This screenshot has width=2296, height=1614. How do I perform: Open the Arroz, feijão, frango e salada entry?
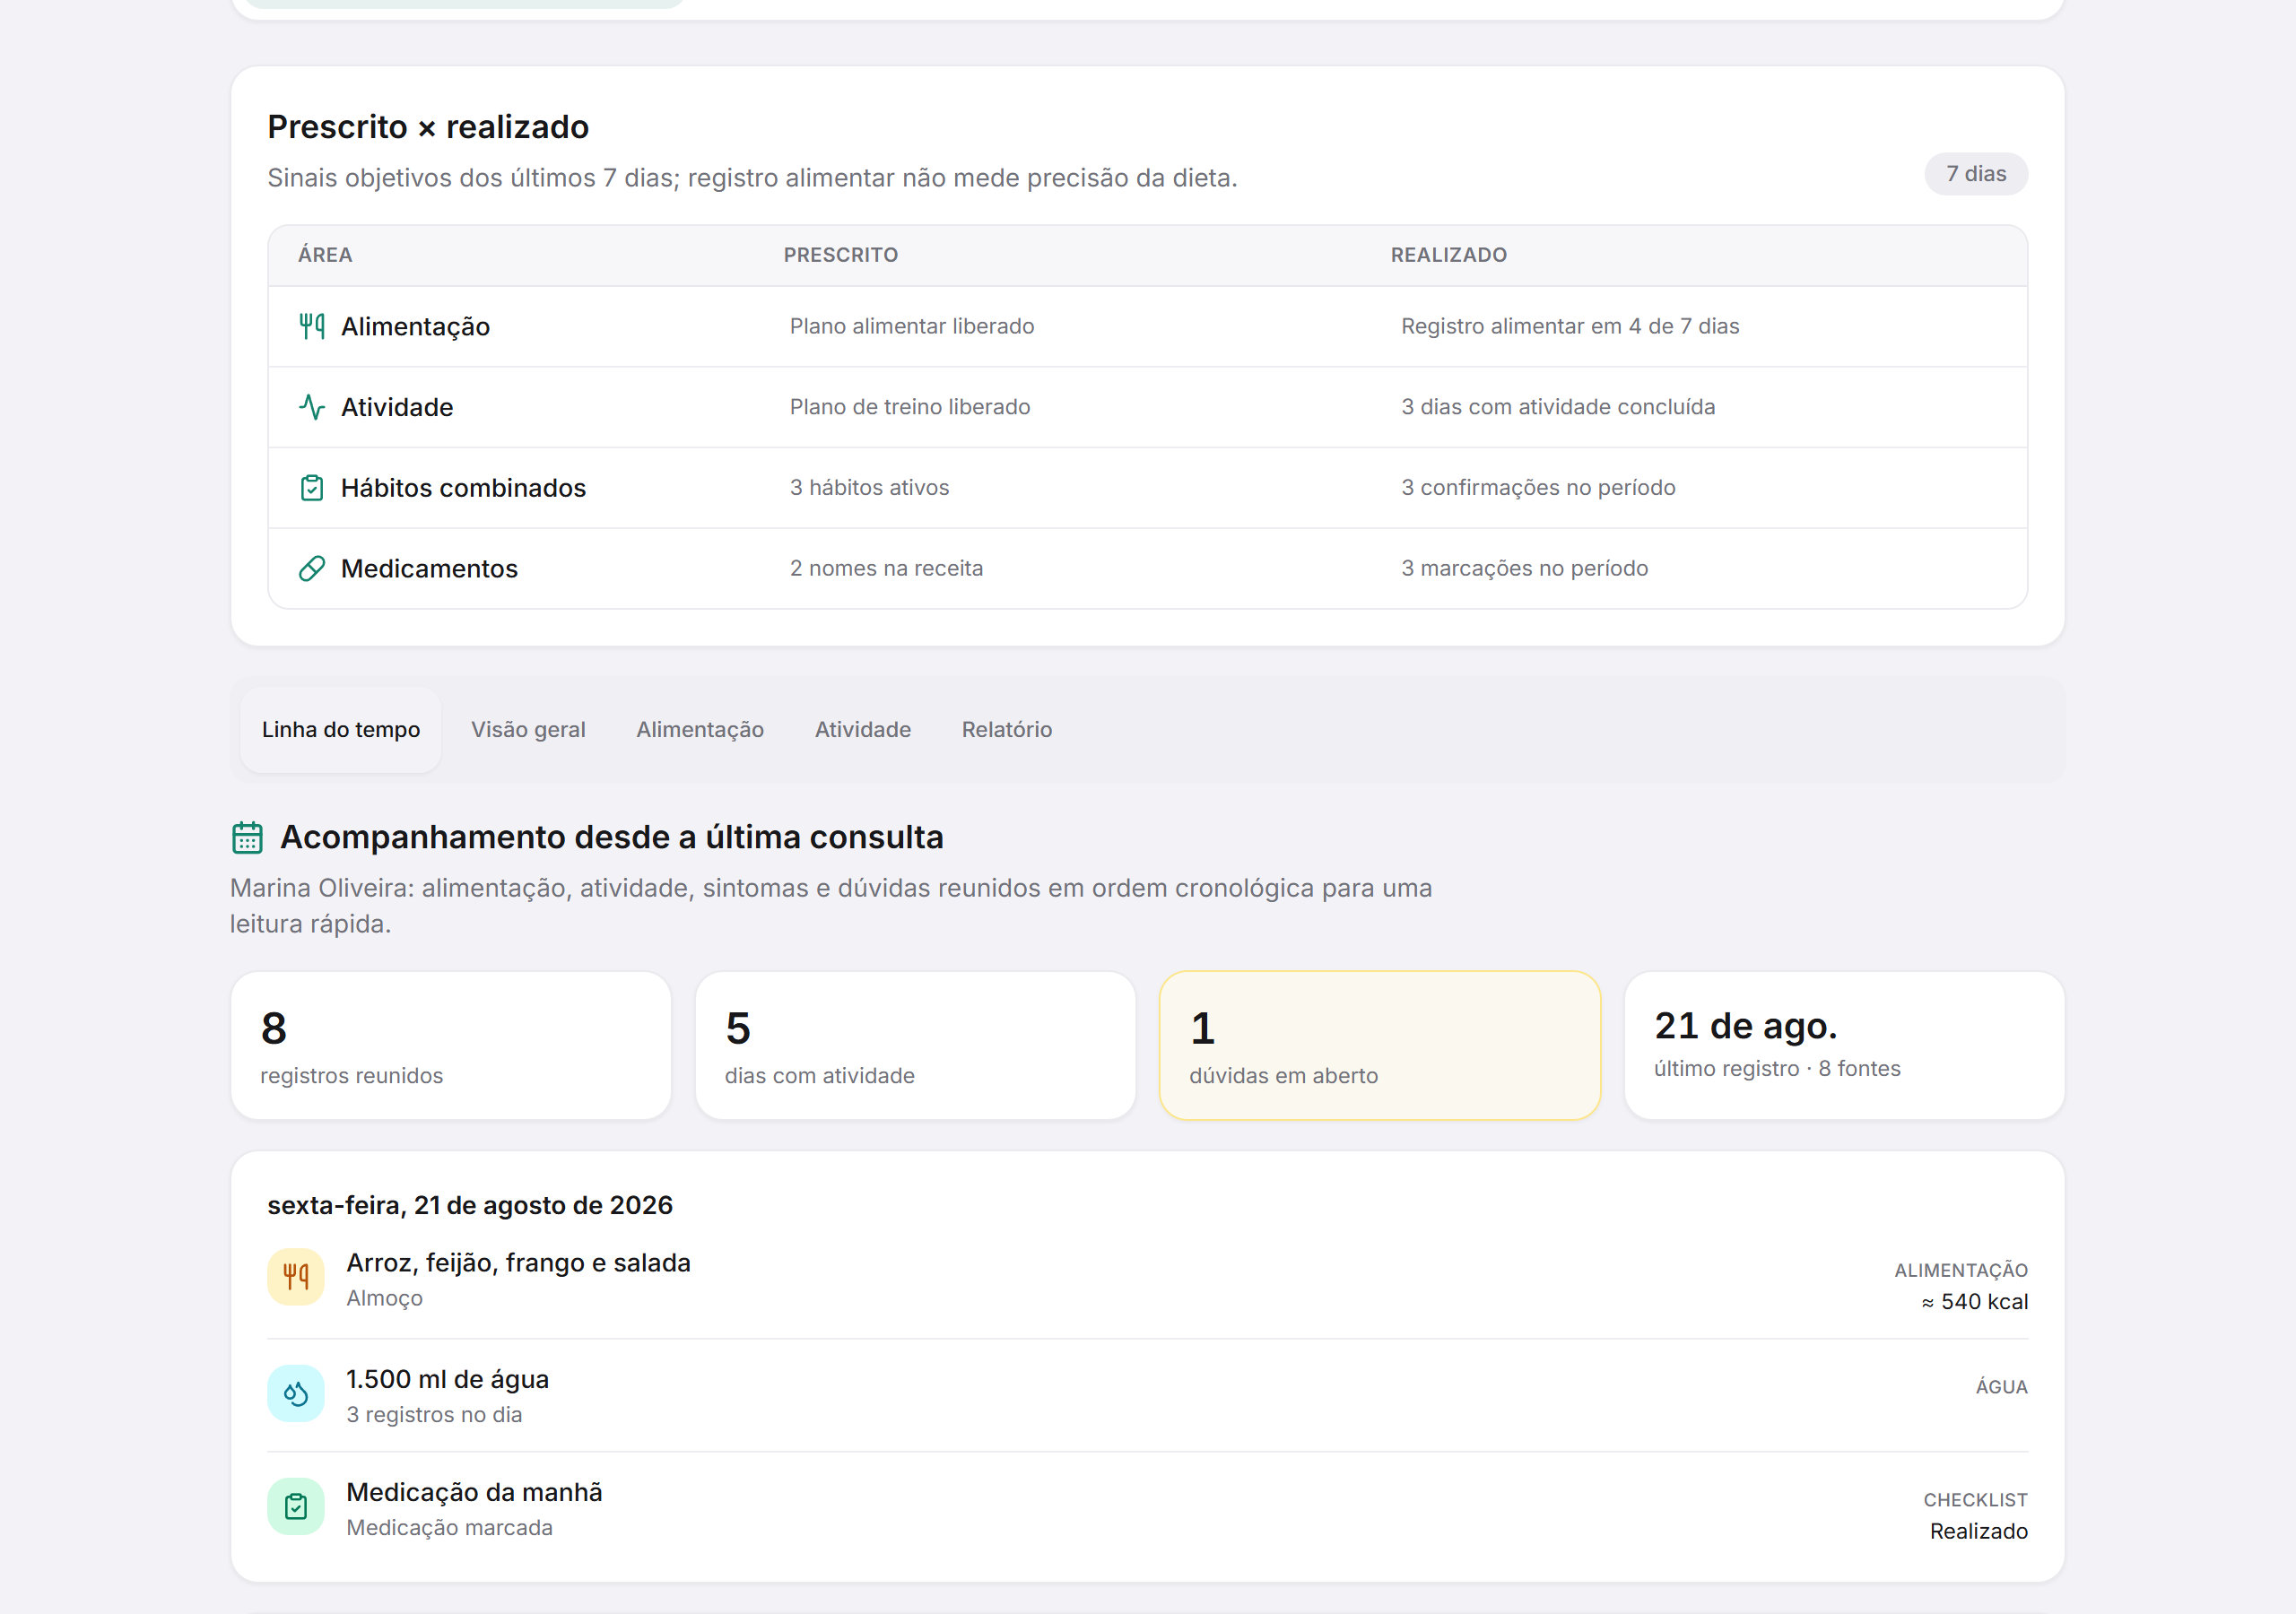[x=1148, y=1280]
